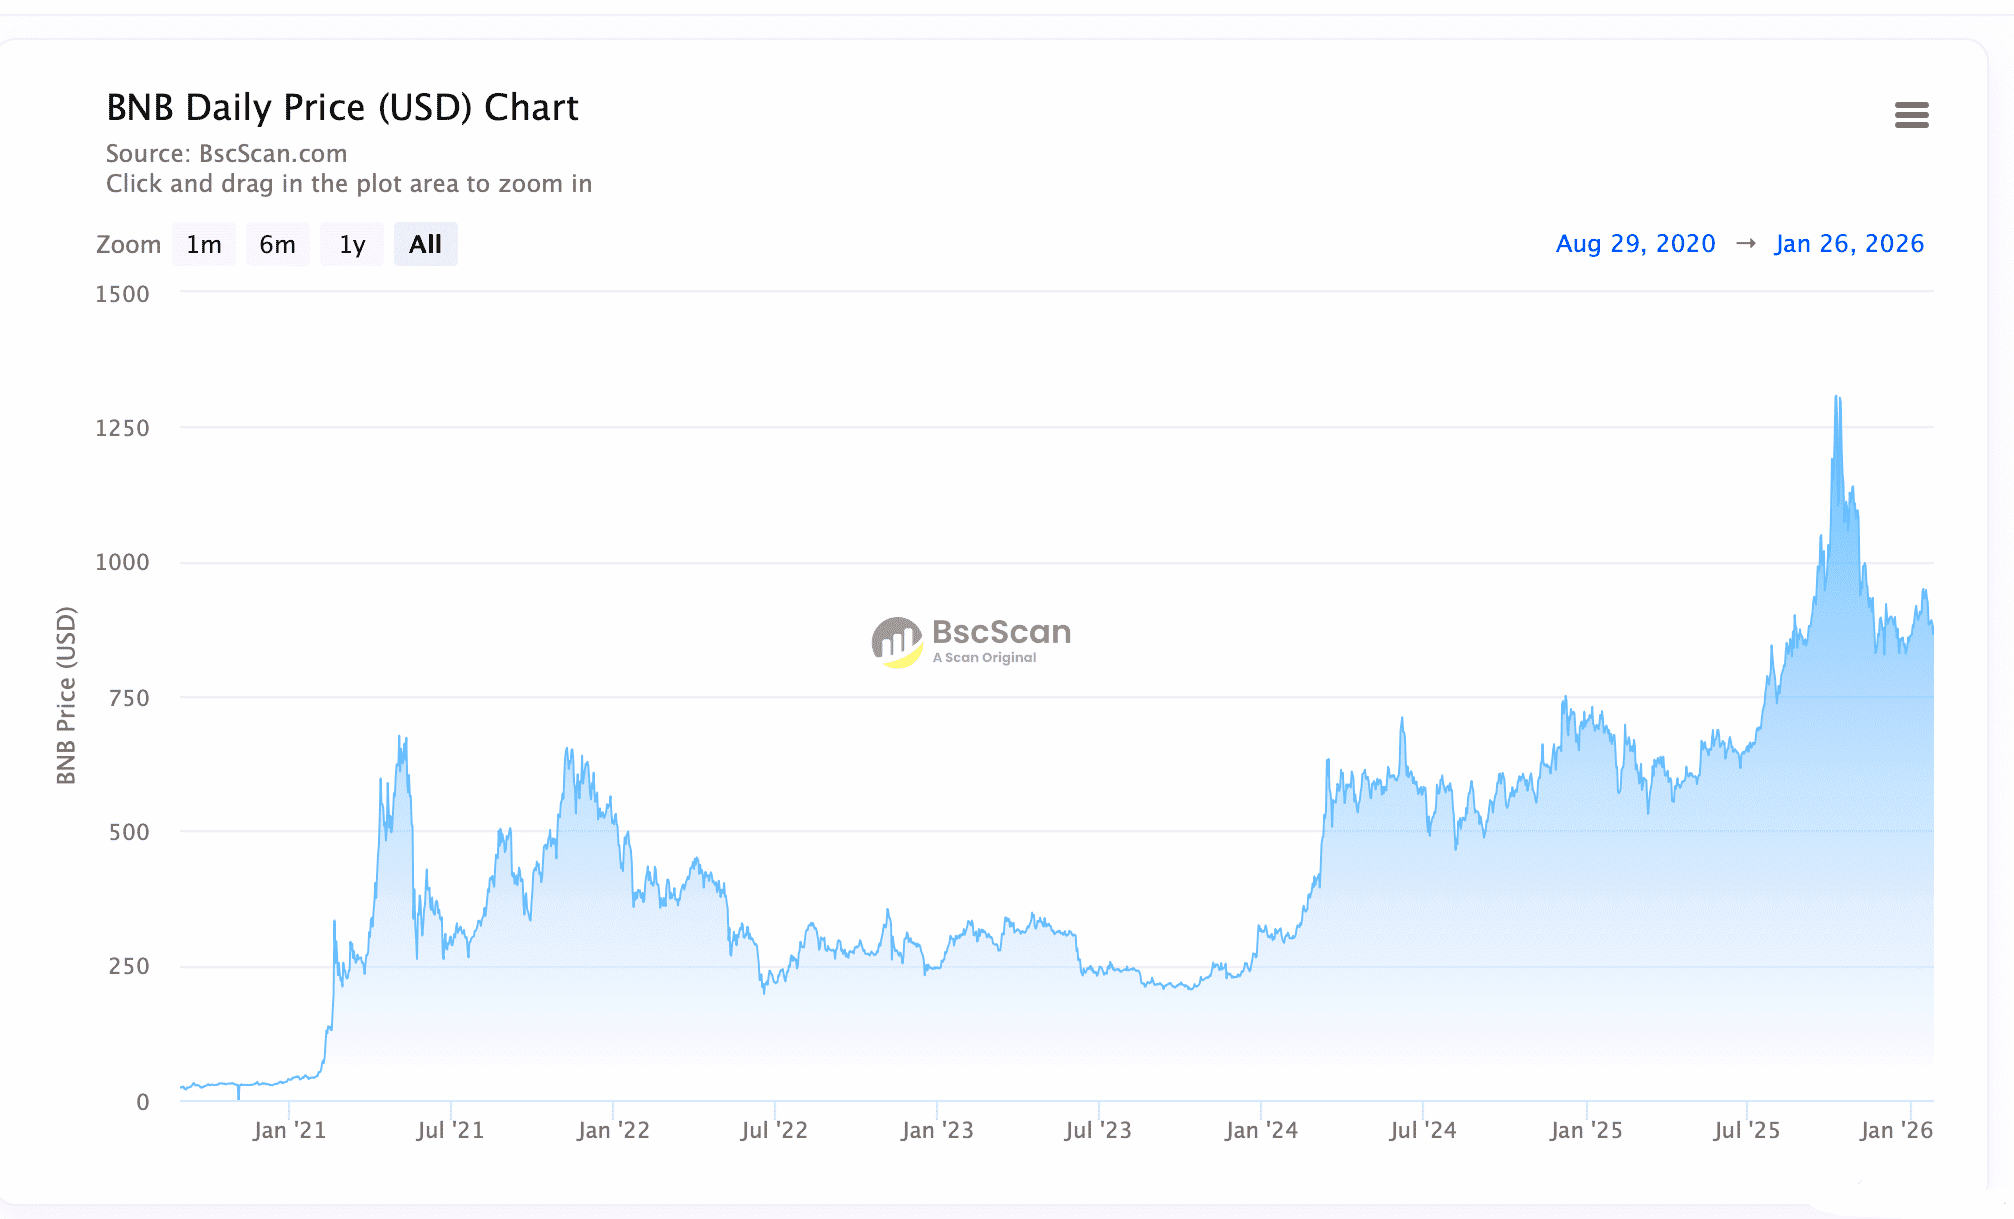
Task: Click the Jul '25 x-axis label
Action: [x=1746, y=1131]
